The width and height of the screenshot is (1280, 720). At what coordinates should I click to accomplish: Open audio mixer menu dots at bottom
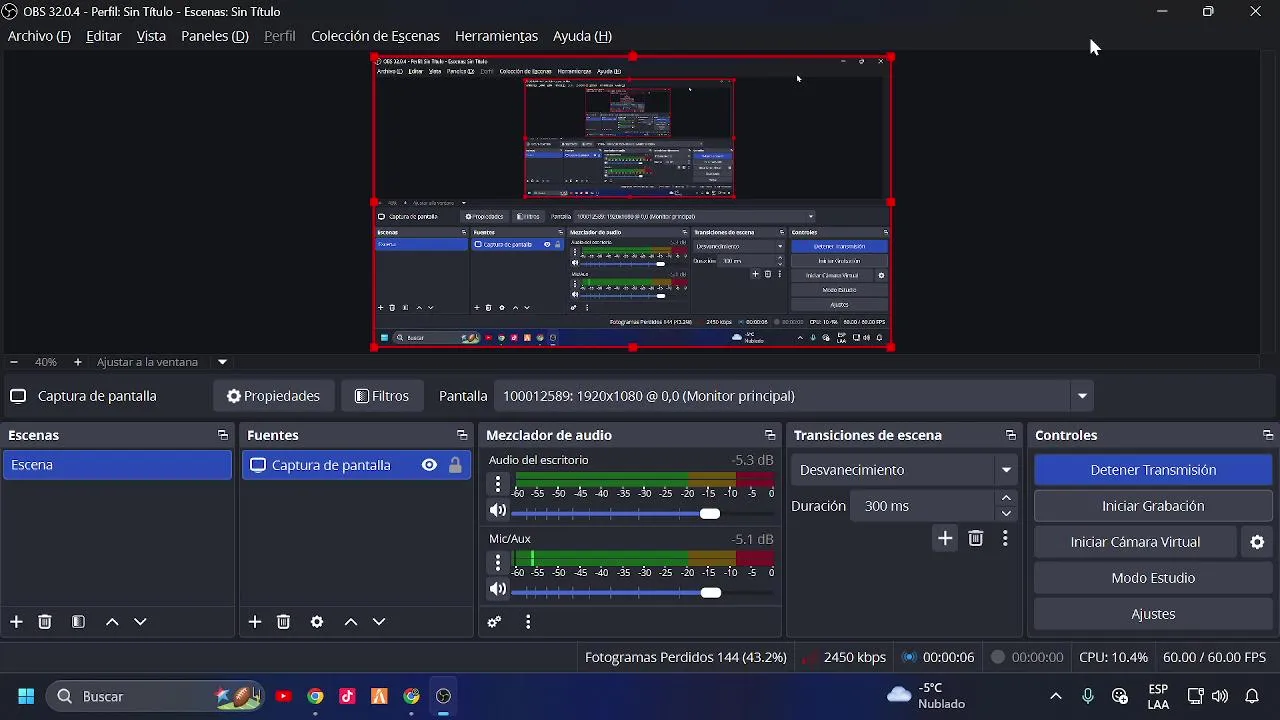(528, 622)
